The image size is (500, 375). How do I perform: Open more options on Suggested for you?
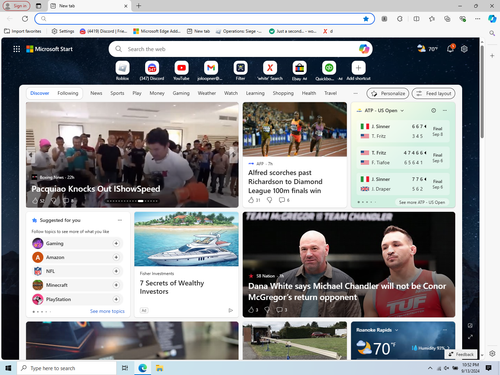tap(120, 220)
